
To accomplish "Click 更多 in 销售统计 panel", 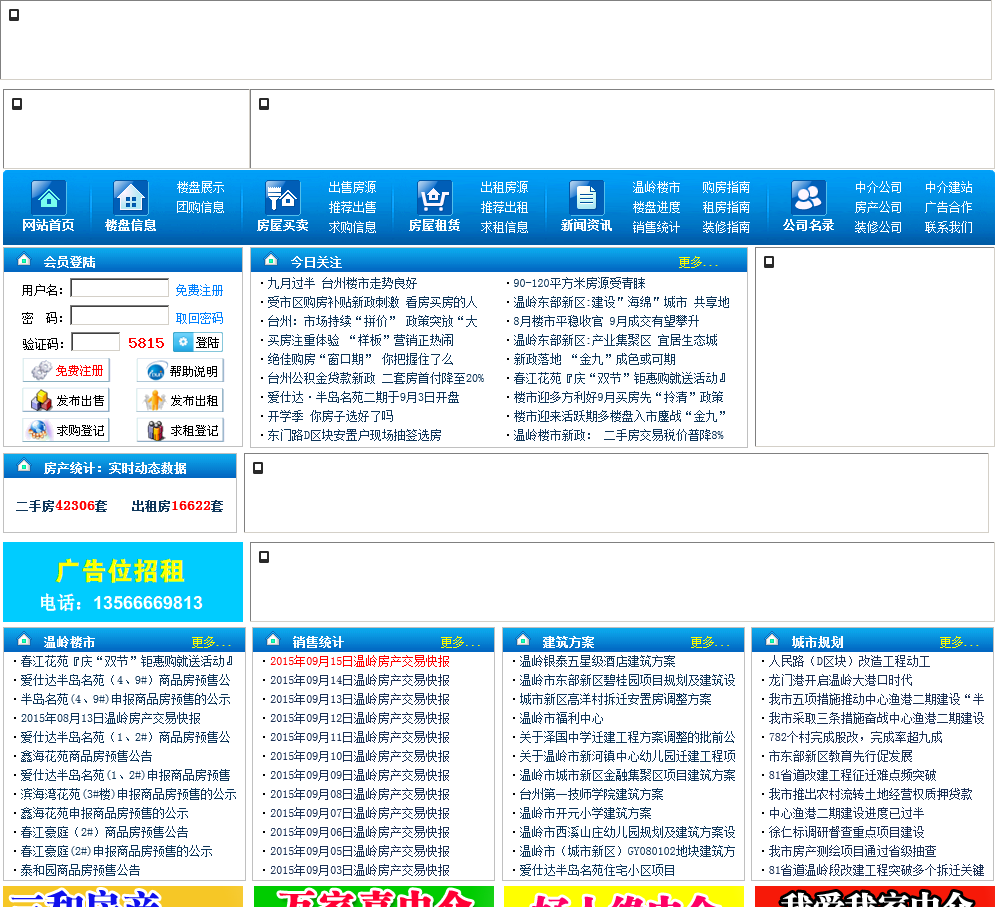I will [x=460, y=642].
